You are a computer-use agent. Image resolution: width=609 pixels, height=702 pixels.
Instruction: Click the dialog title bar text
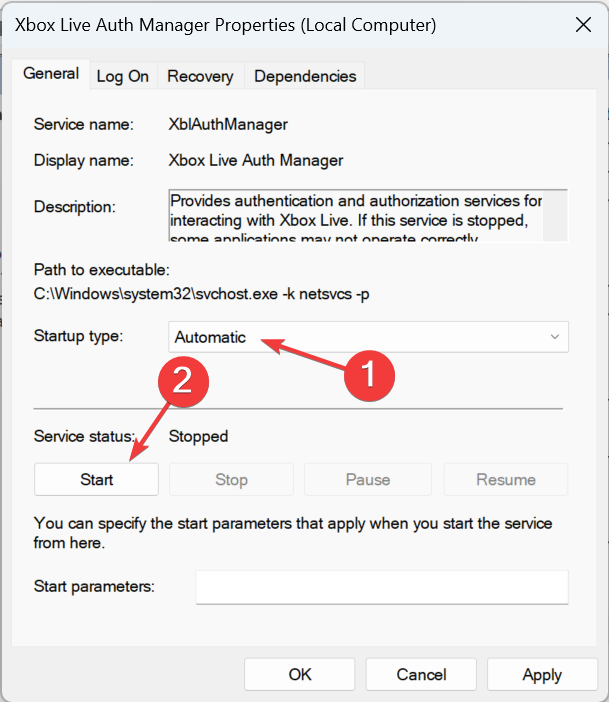[225, 25]
